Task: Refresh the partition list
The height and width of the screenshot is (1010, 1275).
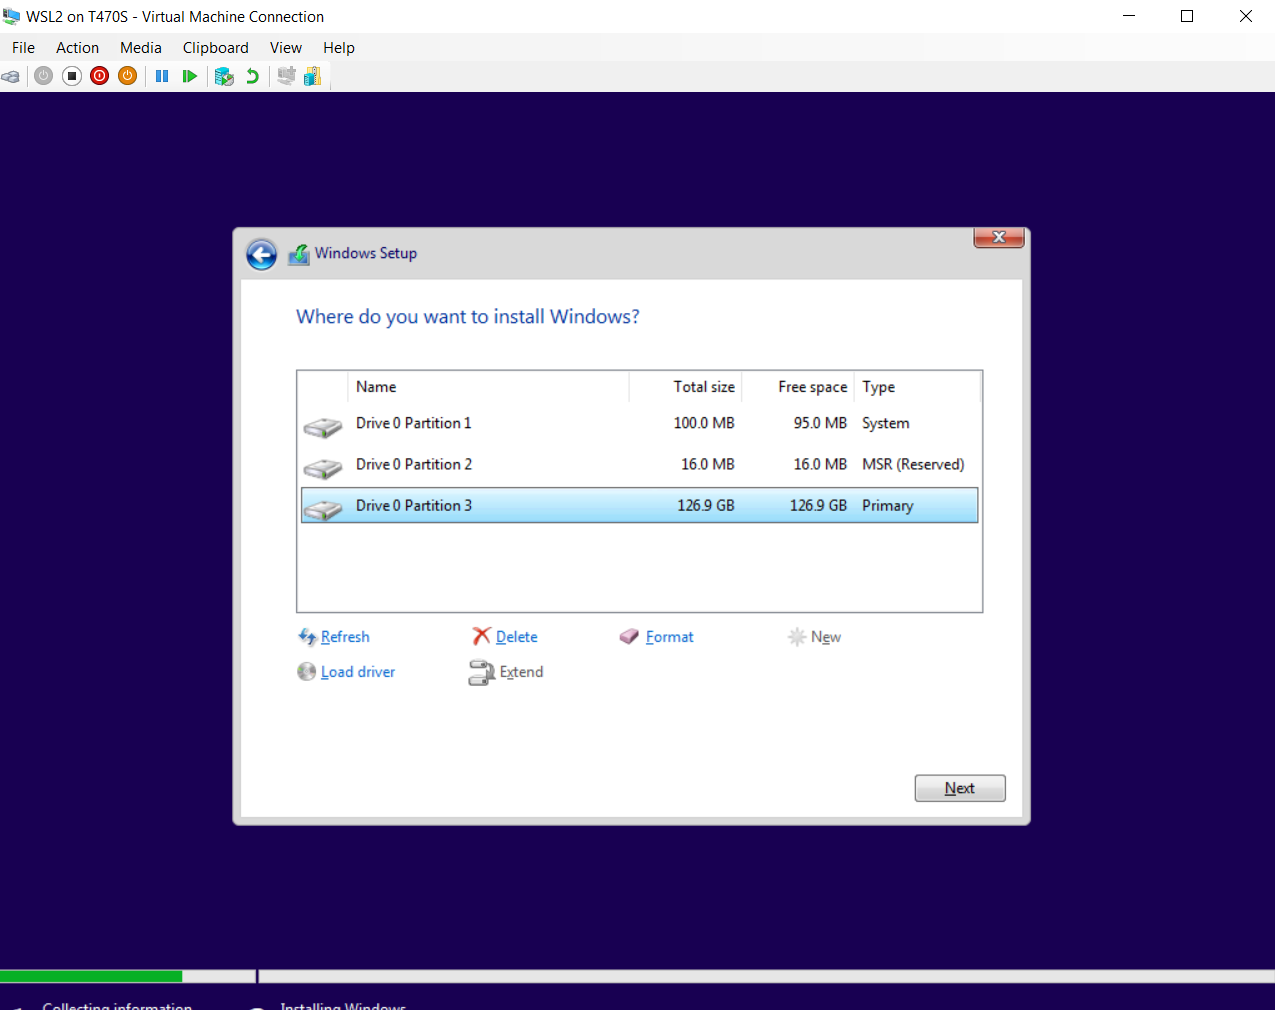Action: pyautogui.click(x=344, y=636)
